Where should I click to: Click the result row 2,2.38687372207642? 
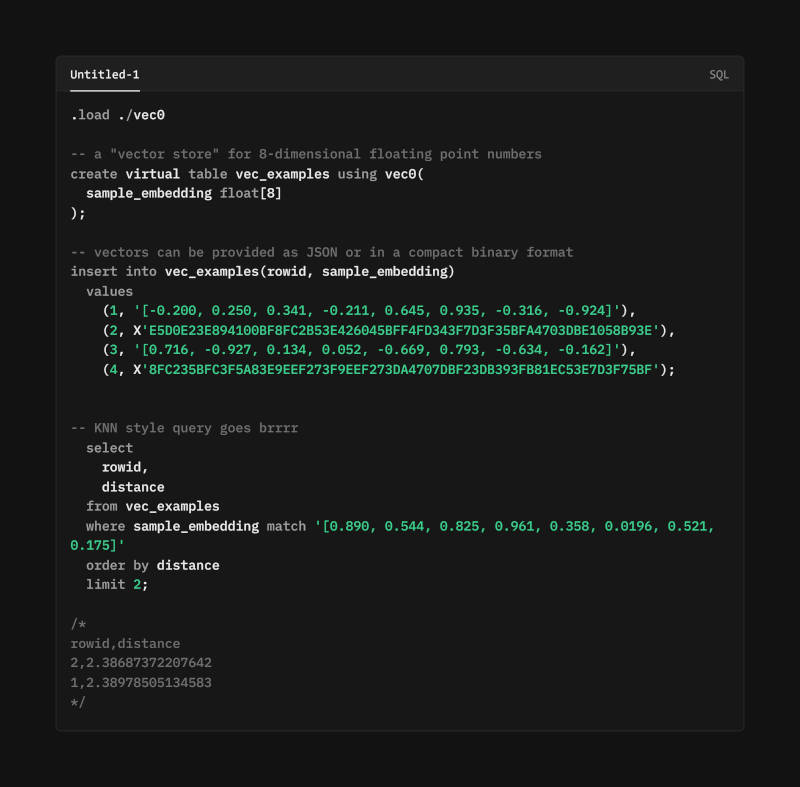click(x=141, y=663)
